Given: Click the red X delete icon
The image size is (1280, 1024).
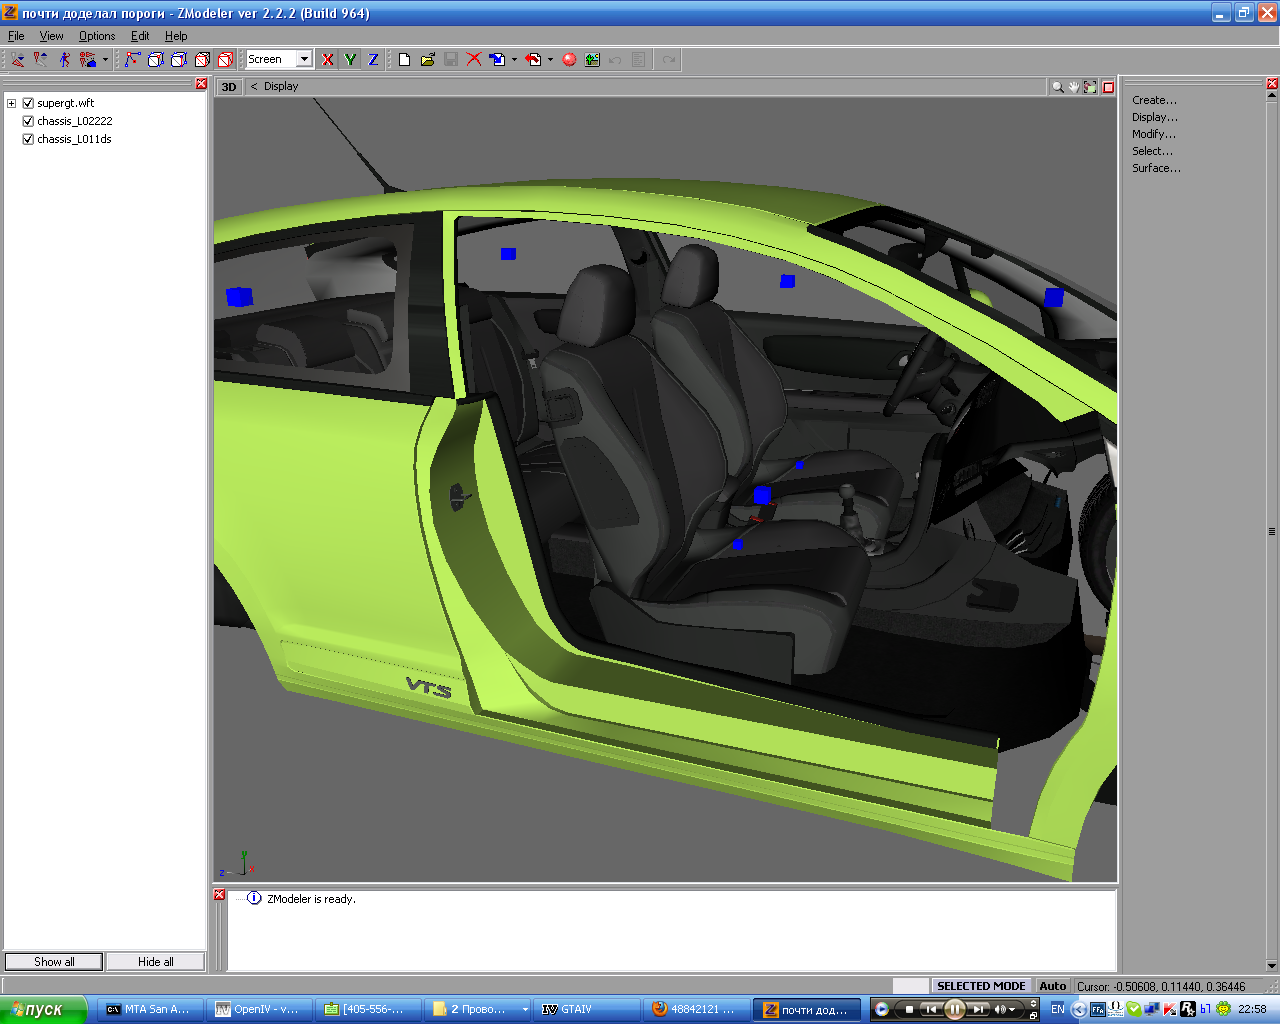Looking at the screenshot, I should click(474, 60).
